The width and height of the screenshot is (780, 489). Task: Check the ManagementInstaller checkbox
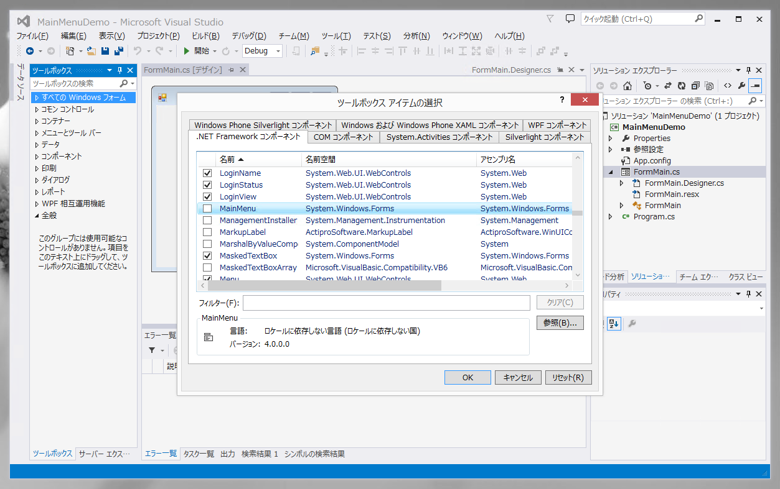[207, 220]
